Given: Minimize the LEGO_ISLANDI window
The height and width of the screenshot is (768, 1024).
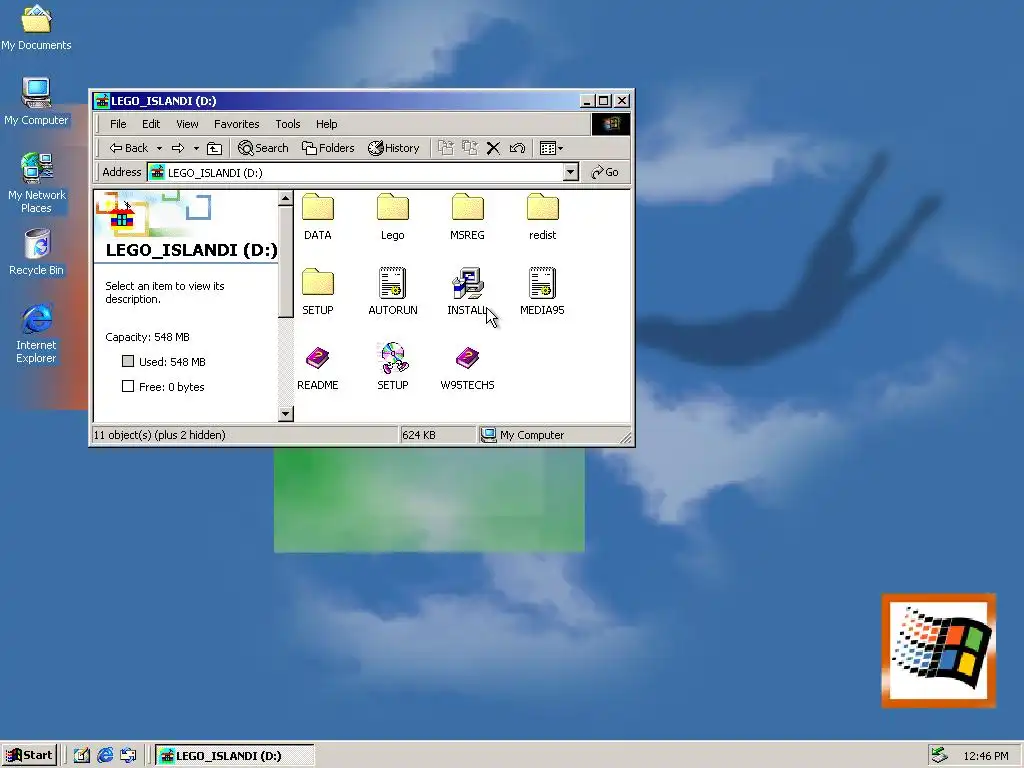Looking at the screenshot, I should tap(586, 101).
